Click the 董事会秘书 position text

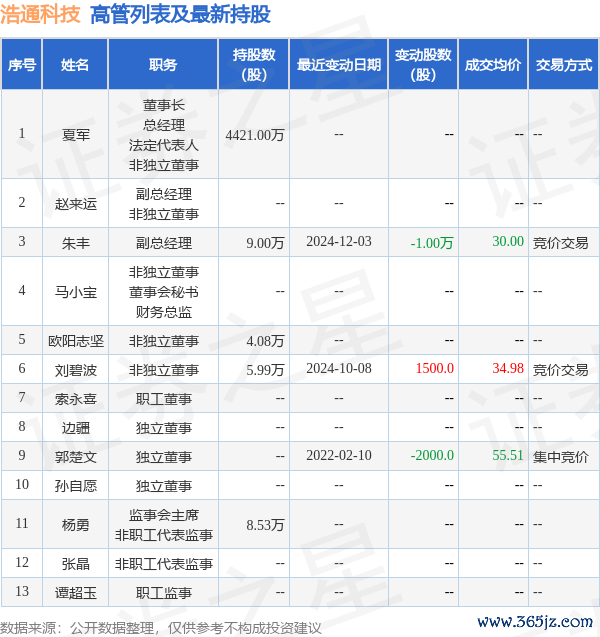(x=164, y=292)
